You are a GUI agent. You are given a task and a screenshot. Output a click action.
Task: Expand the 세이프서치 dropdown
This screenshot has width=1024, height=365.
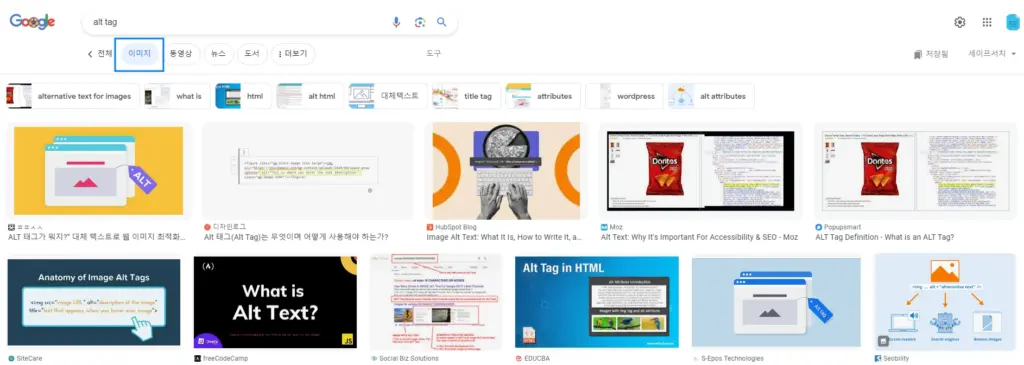tap(992, 54)
